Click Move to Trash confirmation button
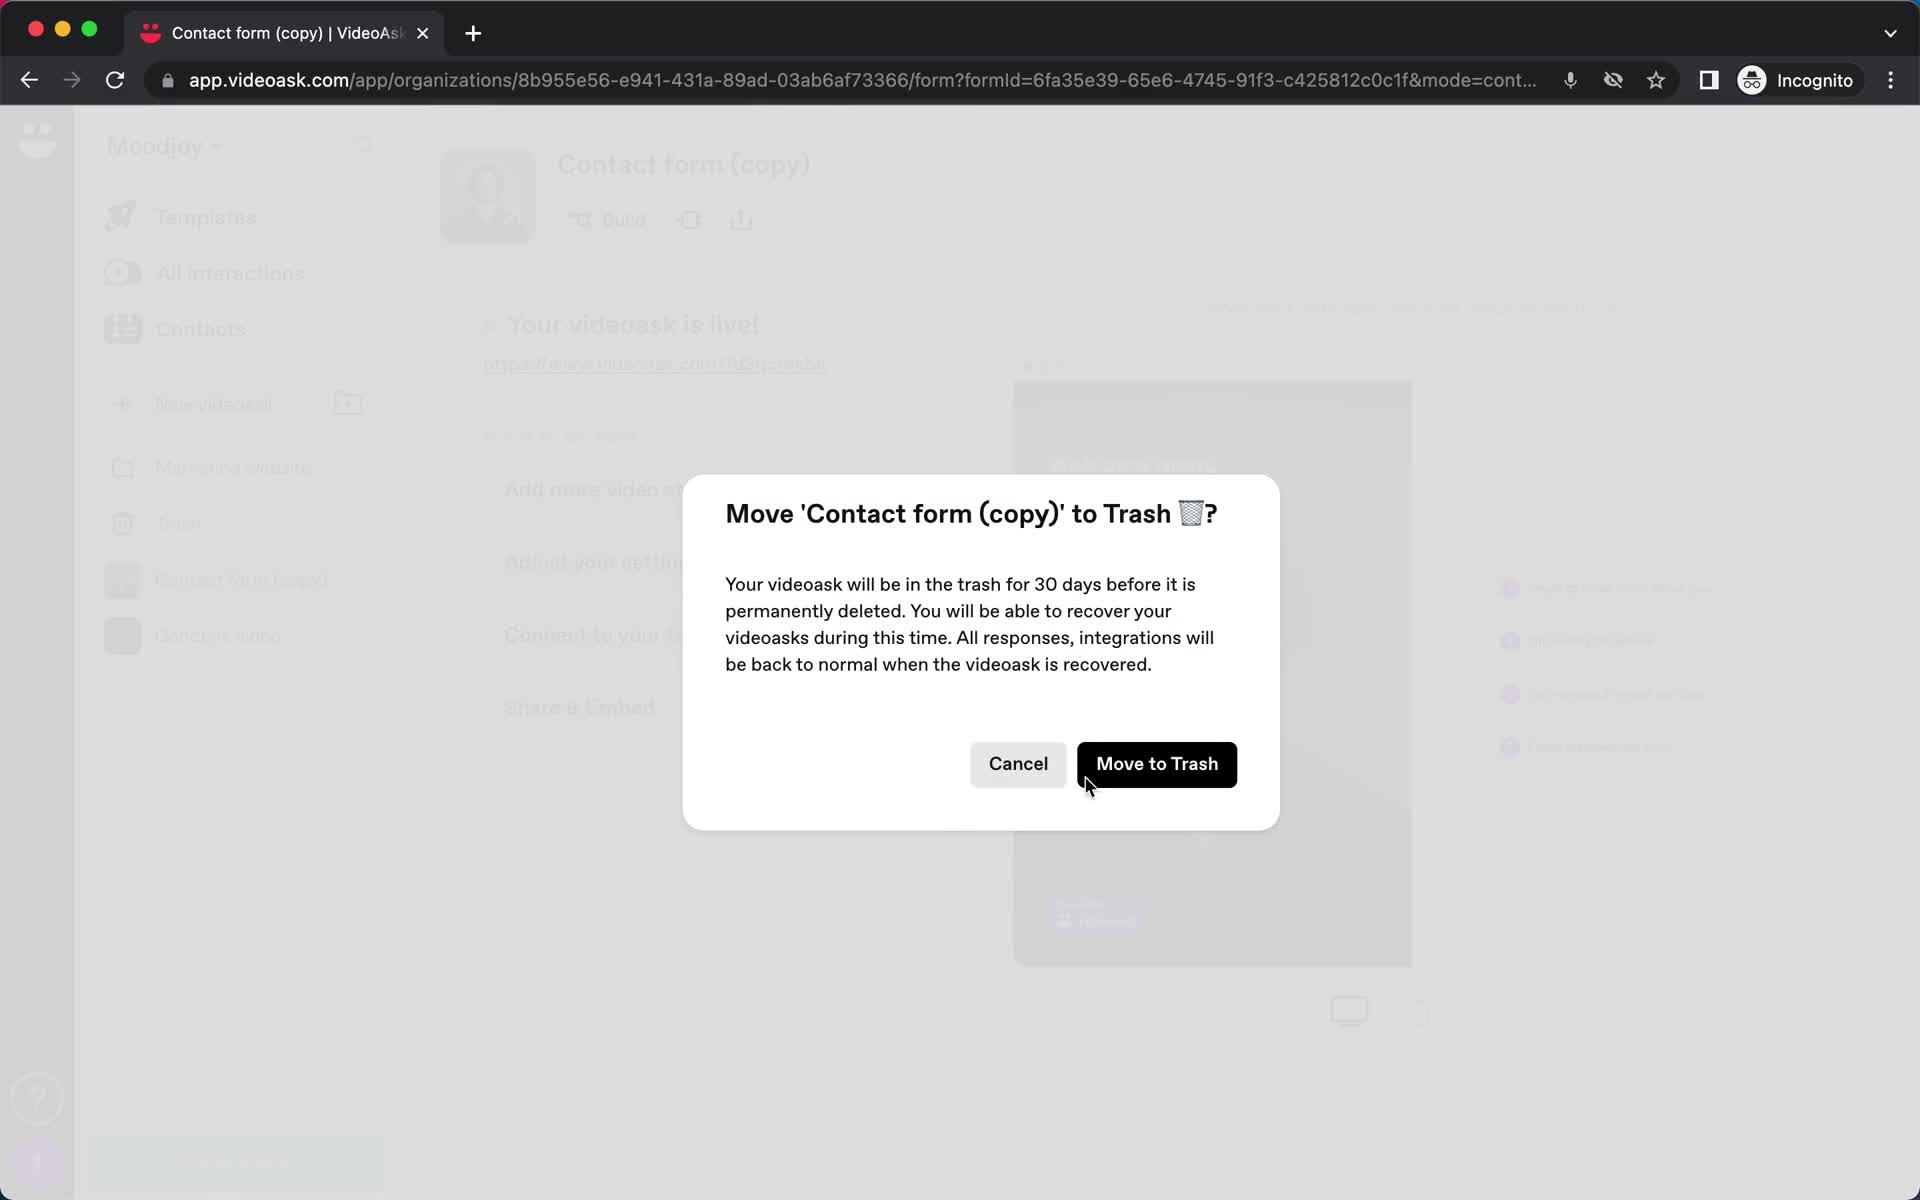1920x1200 pixels. (x=1157, y=763)
